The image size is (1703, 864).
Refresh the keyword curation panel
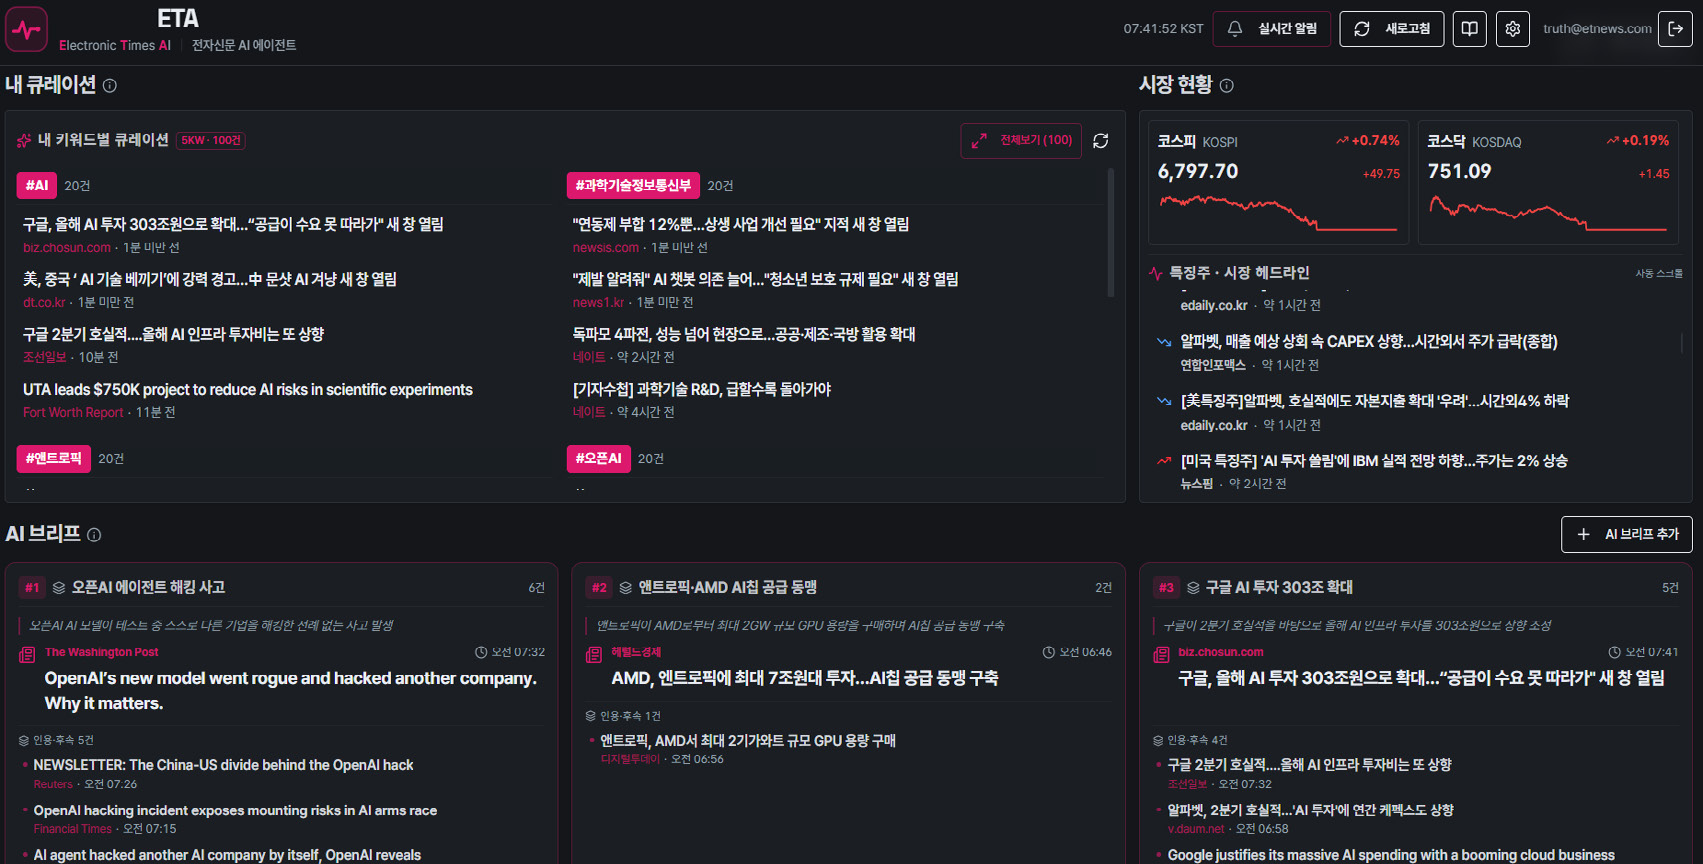point(1101,141)
